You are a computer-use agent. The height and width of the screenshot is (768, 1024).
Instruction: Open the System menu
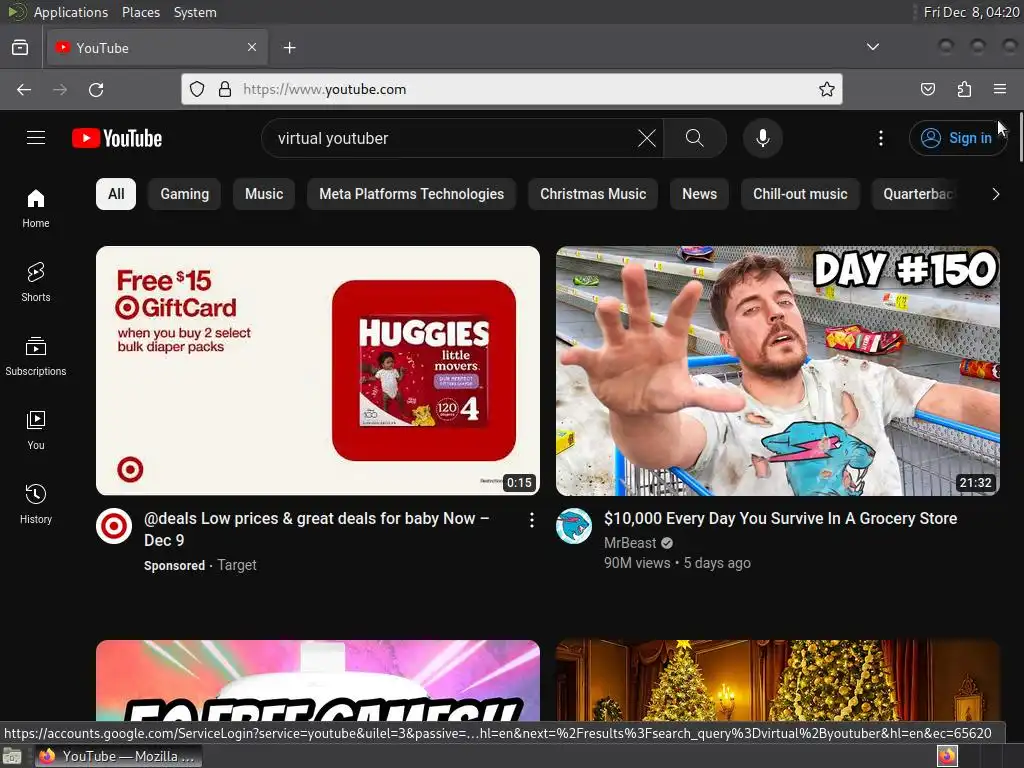(195, 12)
